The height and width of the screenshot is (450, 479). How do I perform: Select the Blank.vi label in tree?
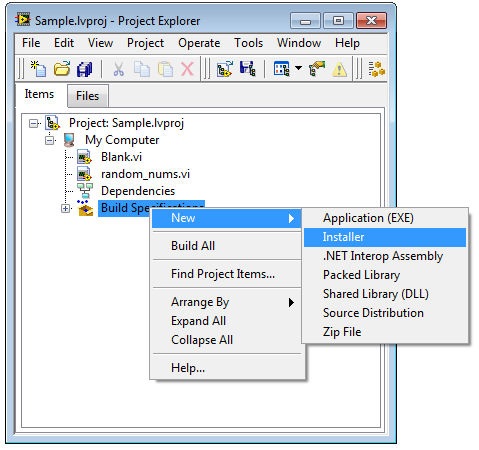[122, 157]
